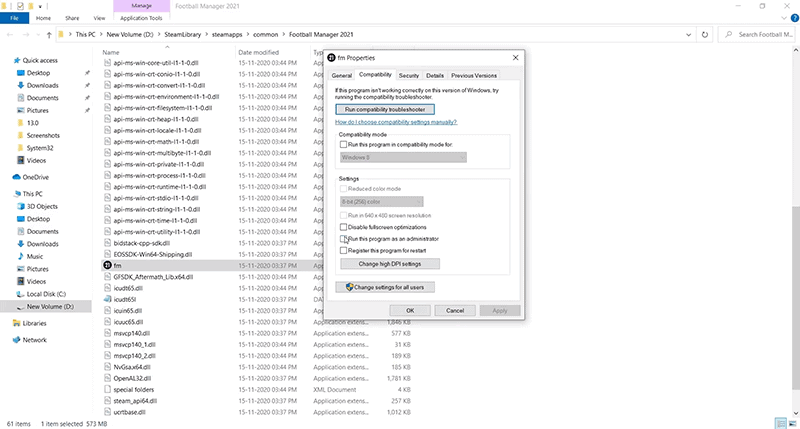Click the Network icon in sidebar
Viewport: 800px width, 429px height.
click(x=17, y=340)
